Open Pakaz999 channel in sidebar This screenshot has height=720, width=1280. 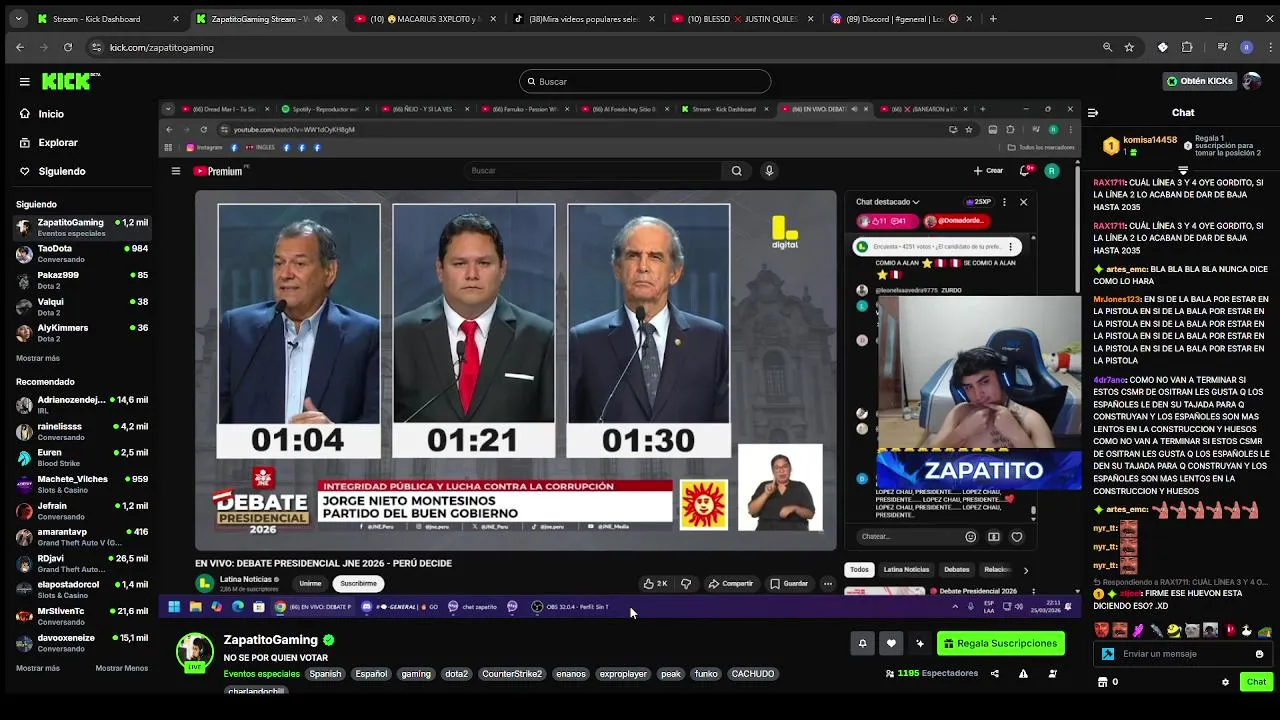[x=82, y=280]
